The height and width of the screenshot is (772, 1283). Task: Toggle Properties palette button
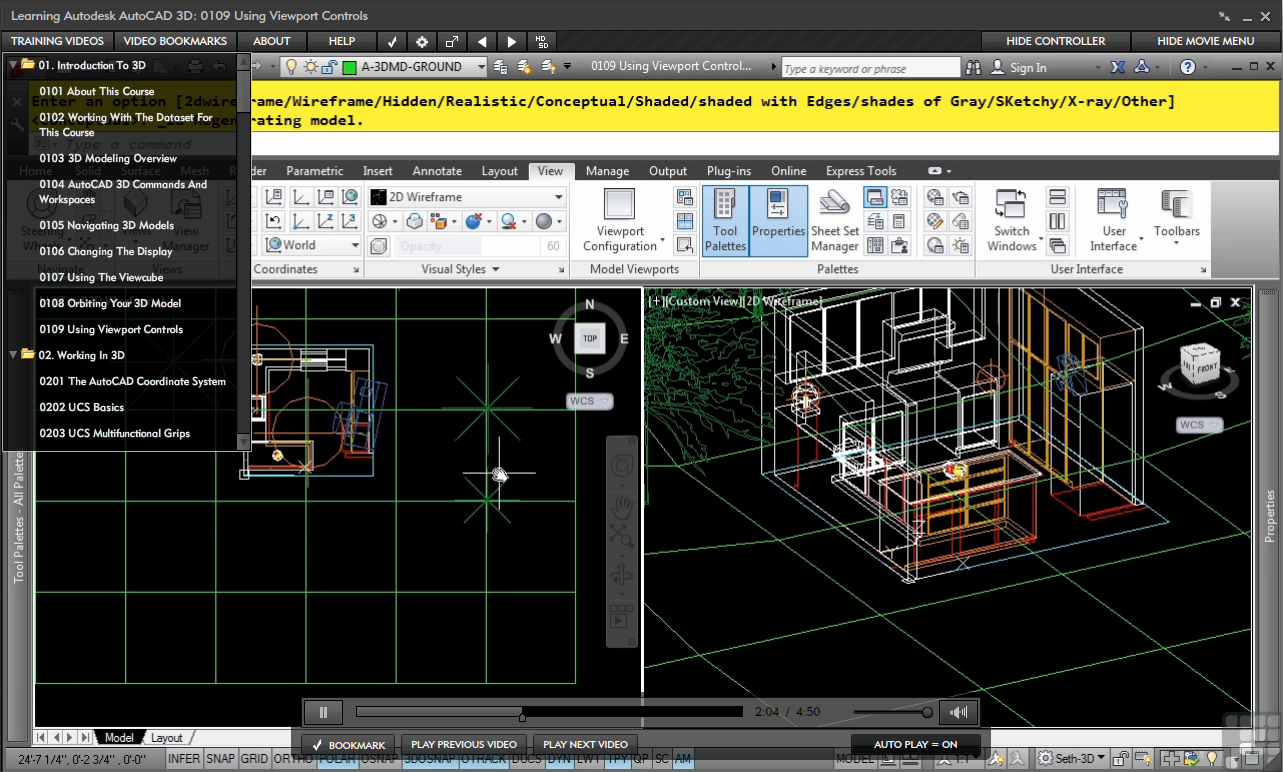pyautogui.click(x=778, y=221)
